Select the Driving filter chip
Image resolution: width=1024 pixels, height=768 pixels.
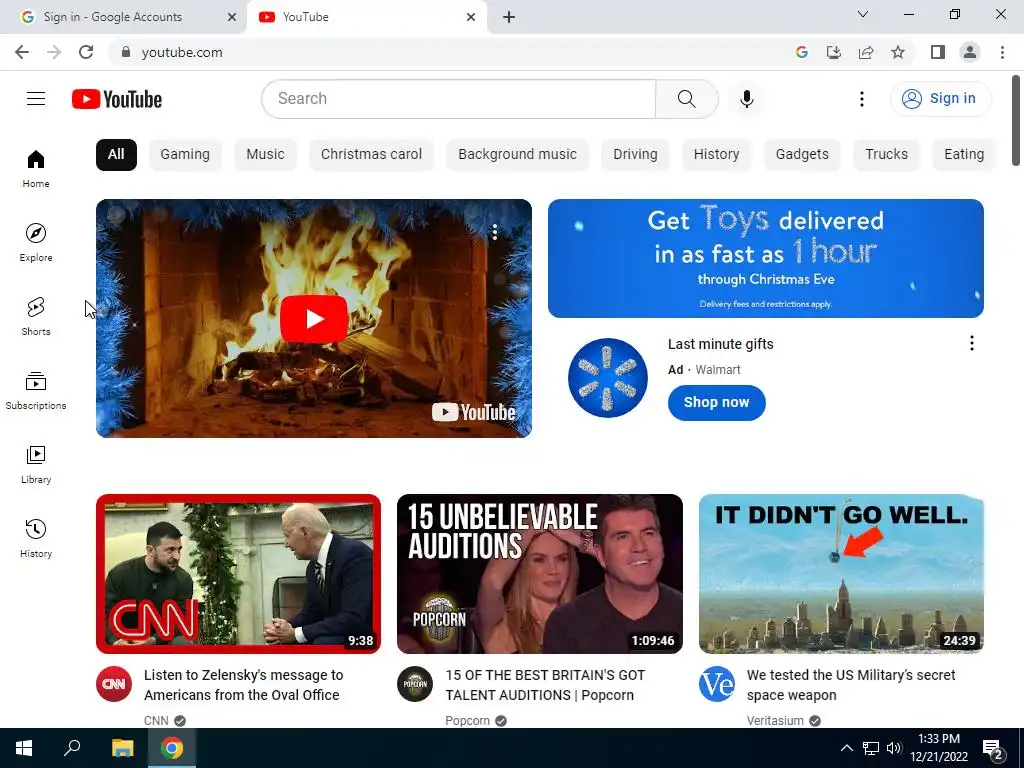(x=635, y=155)
